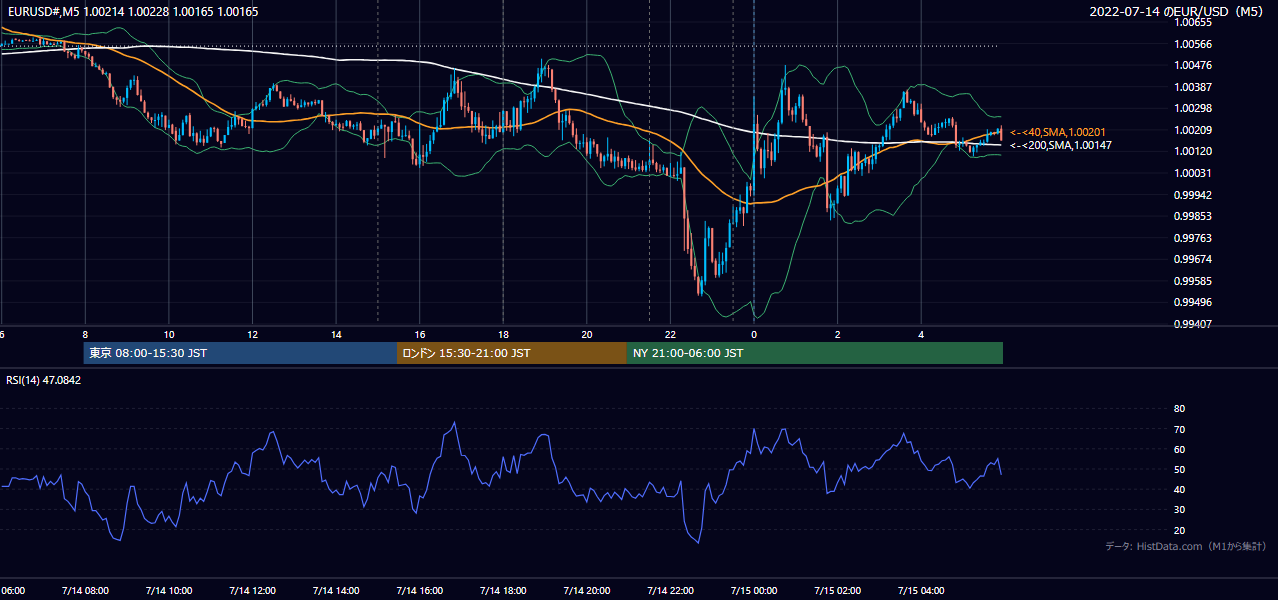Click price axis label 0.99674
This screenshot has width=1278, height=600.
[1192, 259]
